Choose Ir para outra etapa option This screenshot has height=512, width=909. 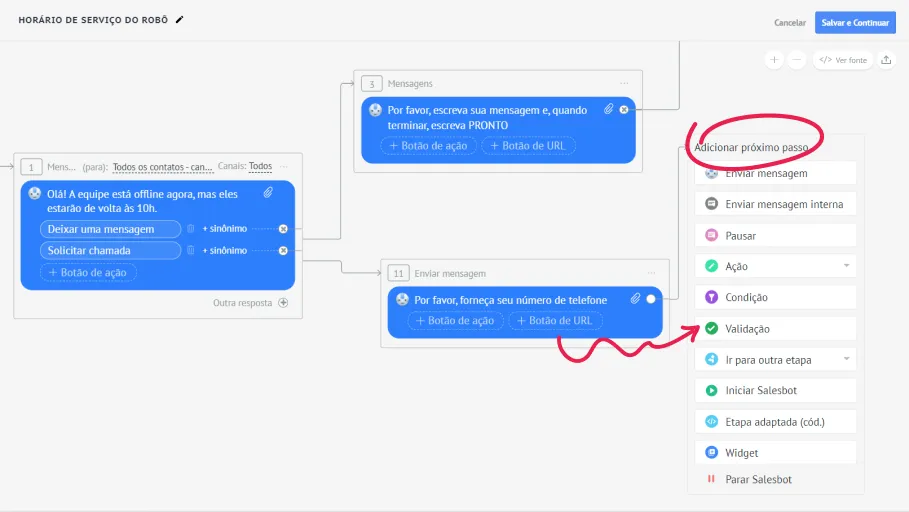[x=775, y=360]
